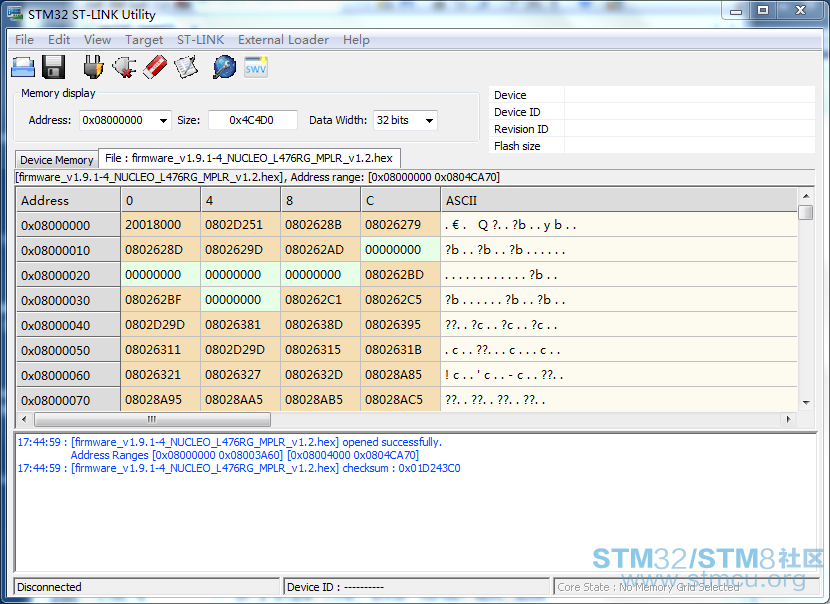This screenshot has height=604, width=830.
Task: Click the Open file toolbar icon
Action: (23, 67)
